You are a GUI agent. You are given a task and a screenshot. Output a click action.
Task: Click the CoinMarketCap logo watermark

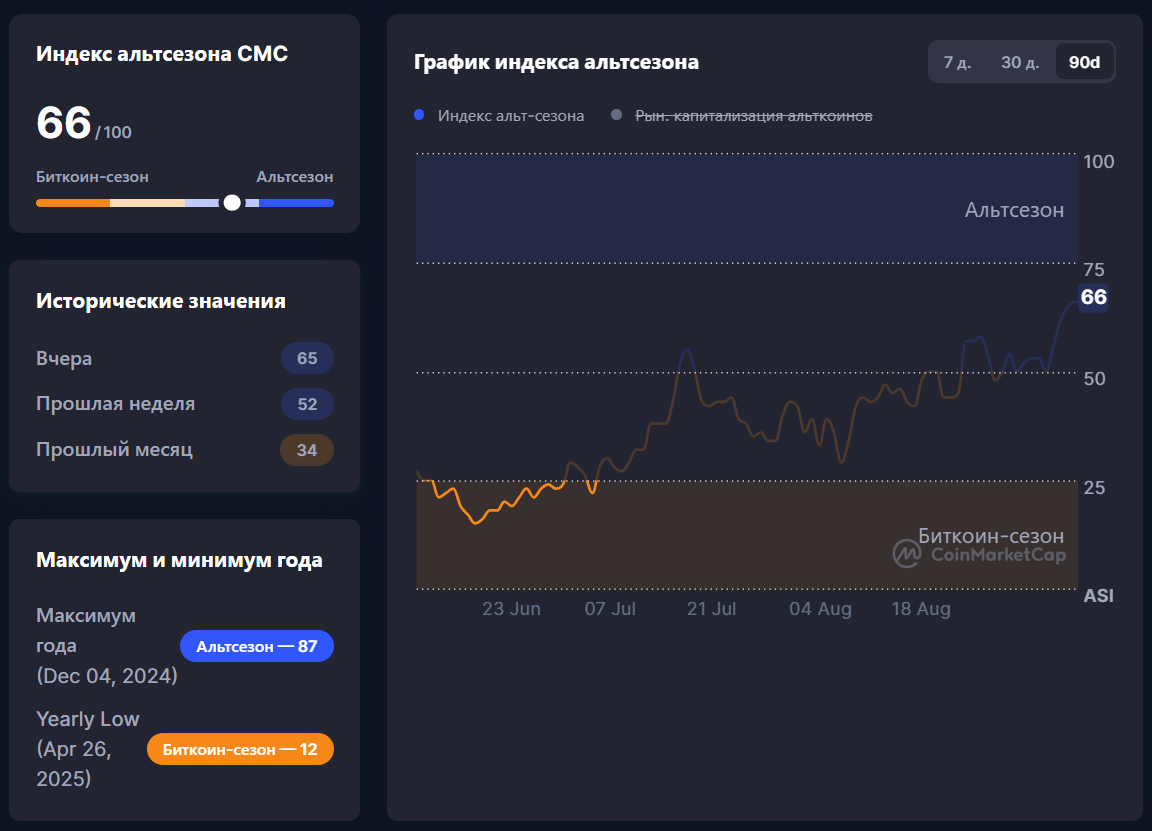(979, 554)
